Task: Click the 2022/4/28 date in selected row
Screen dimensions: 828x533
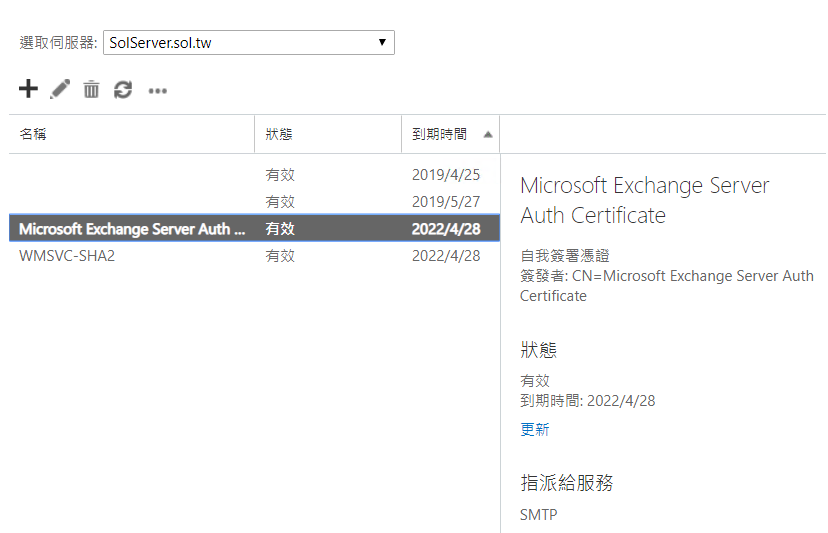Action: point(446,229)
